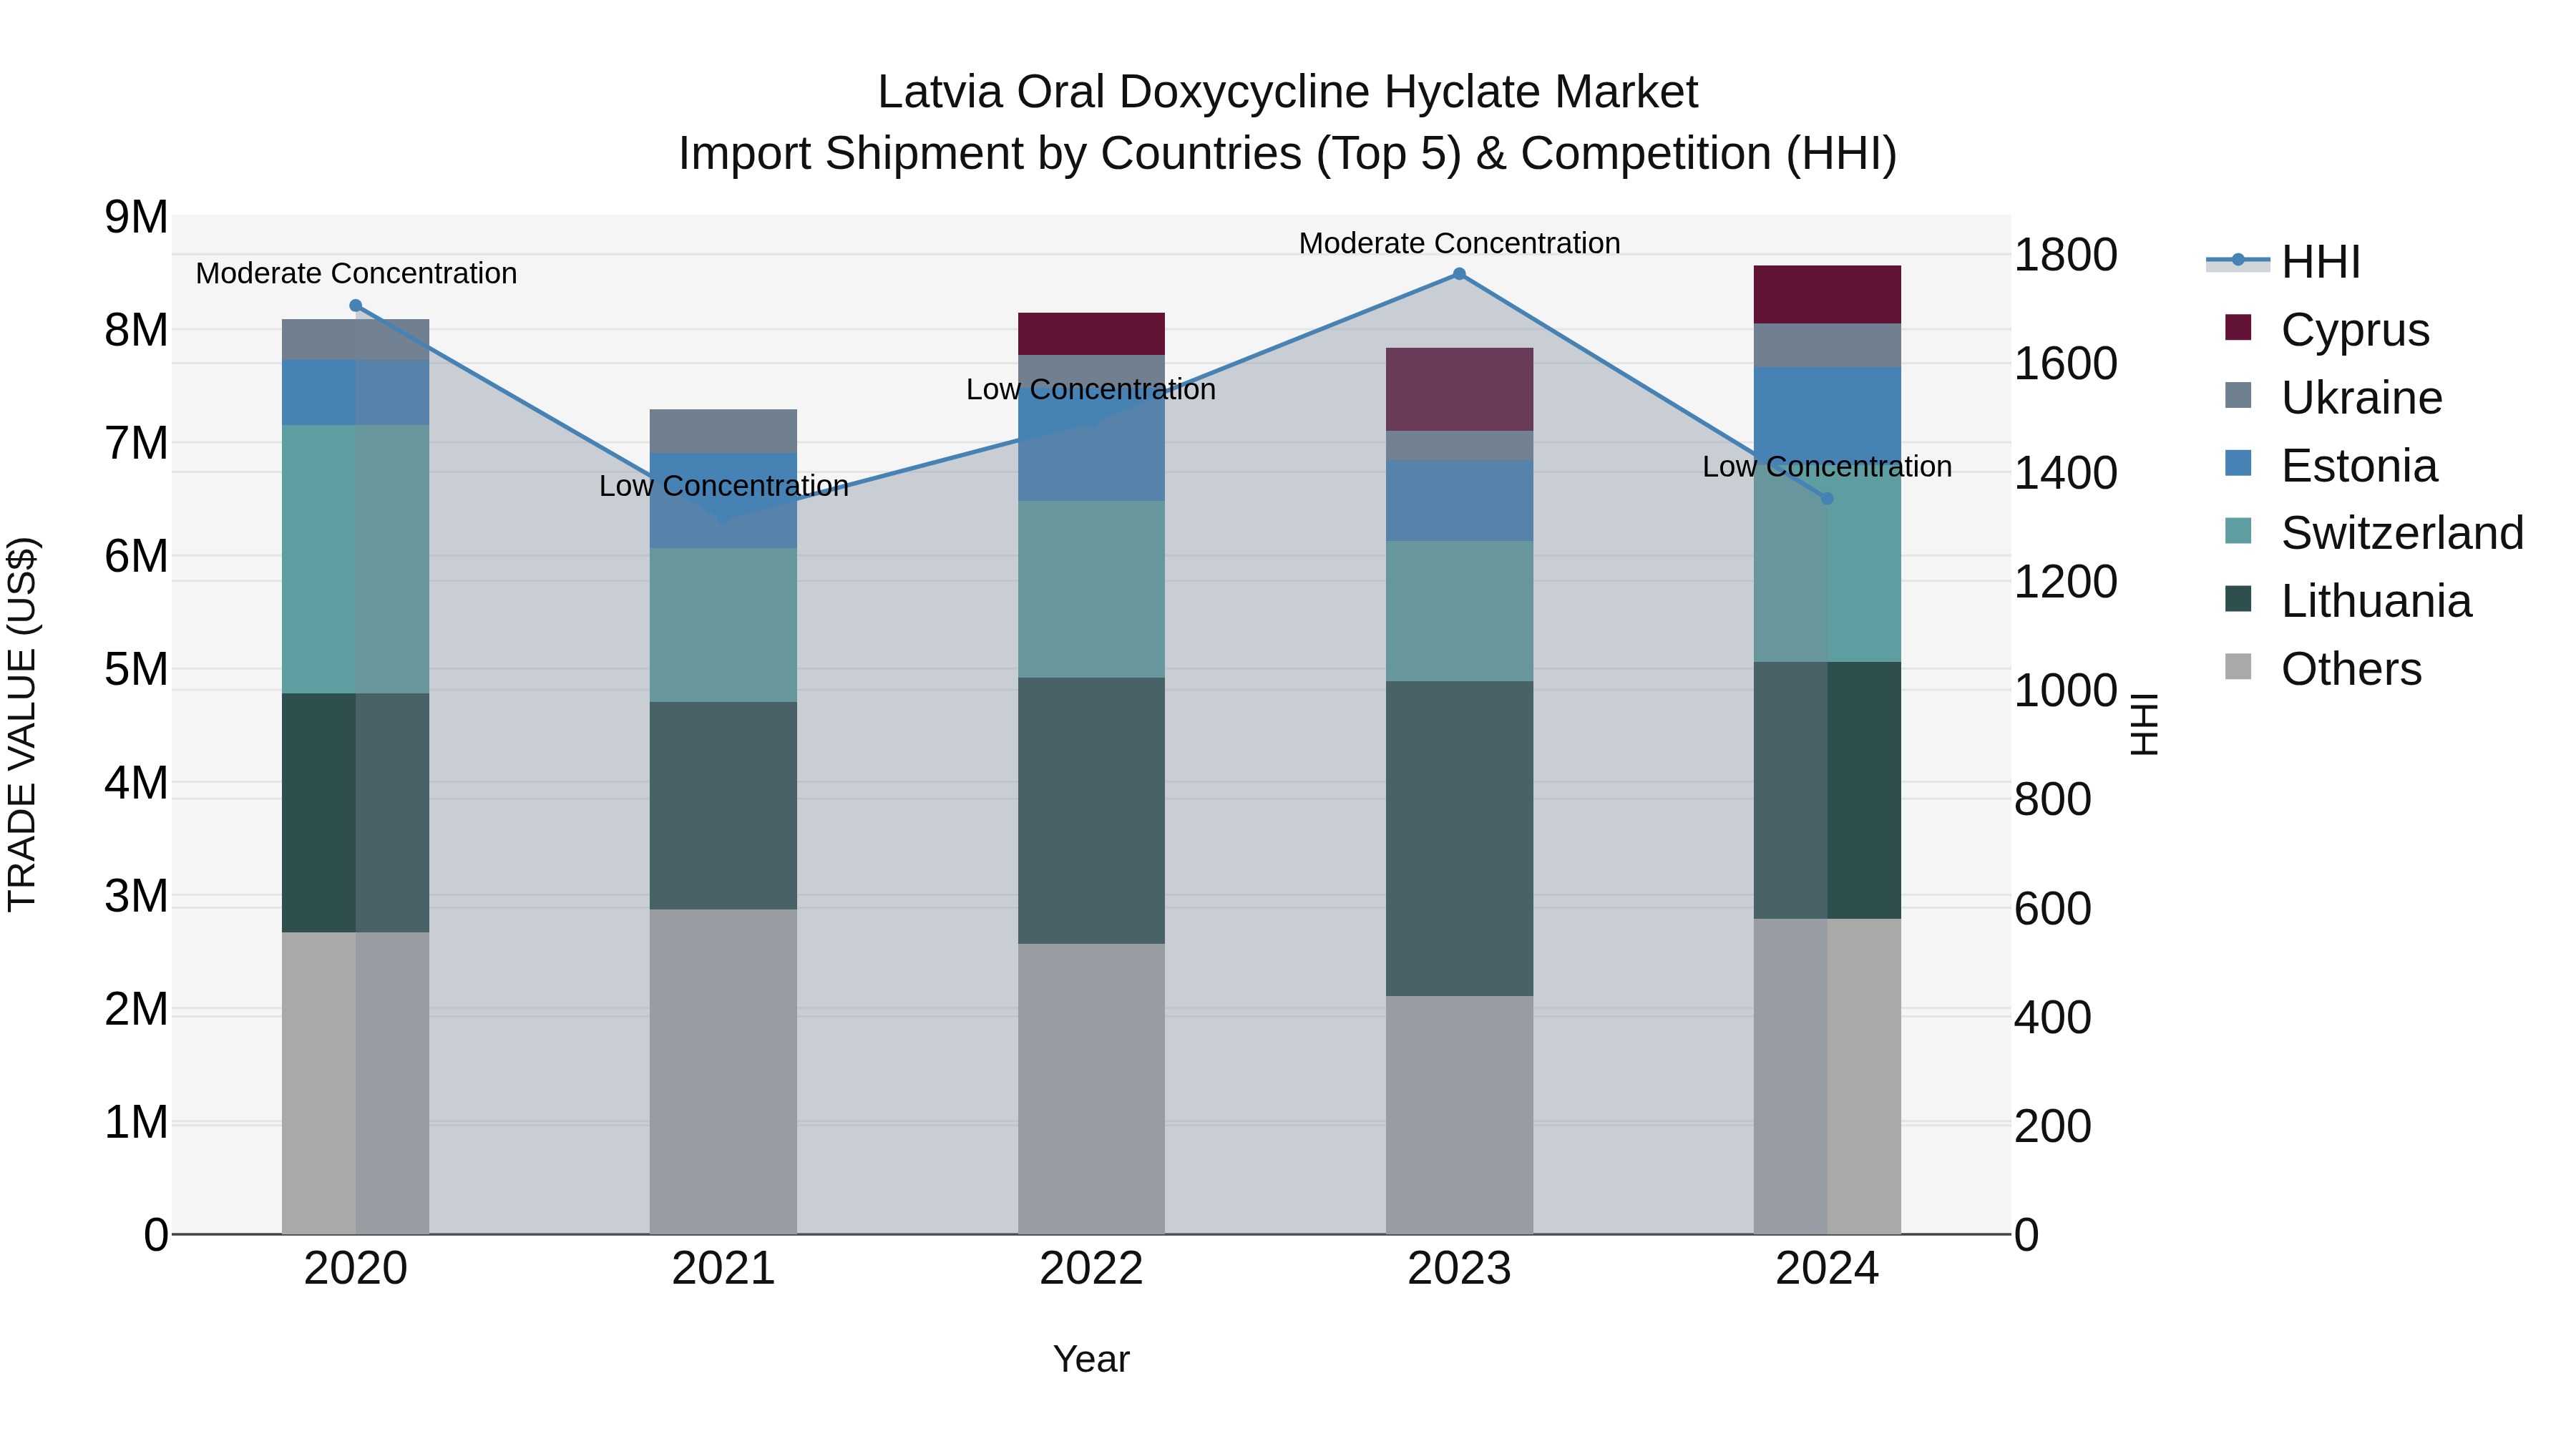Click the 'Low Concentration' label at 2024
The height and width of the screenshot is (1449, 2576).
click(x=1827, y=467)
